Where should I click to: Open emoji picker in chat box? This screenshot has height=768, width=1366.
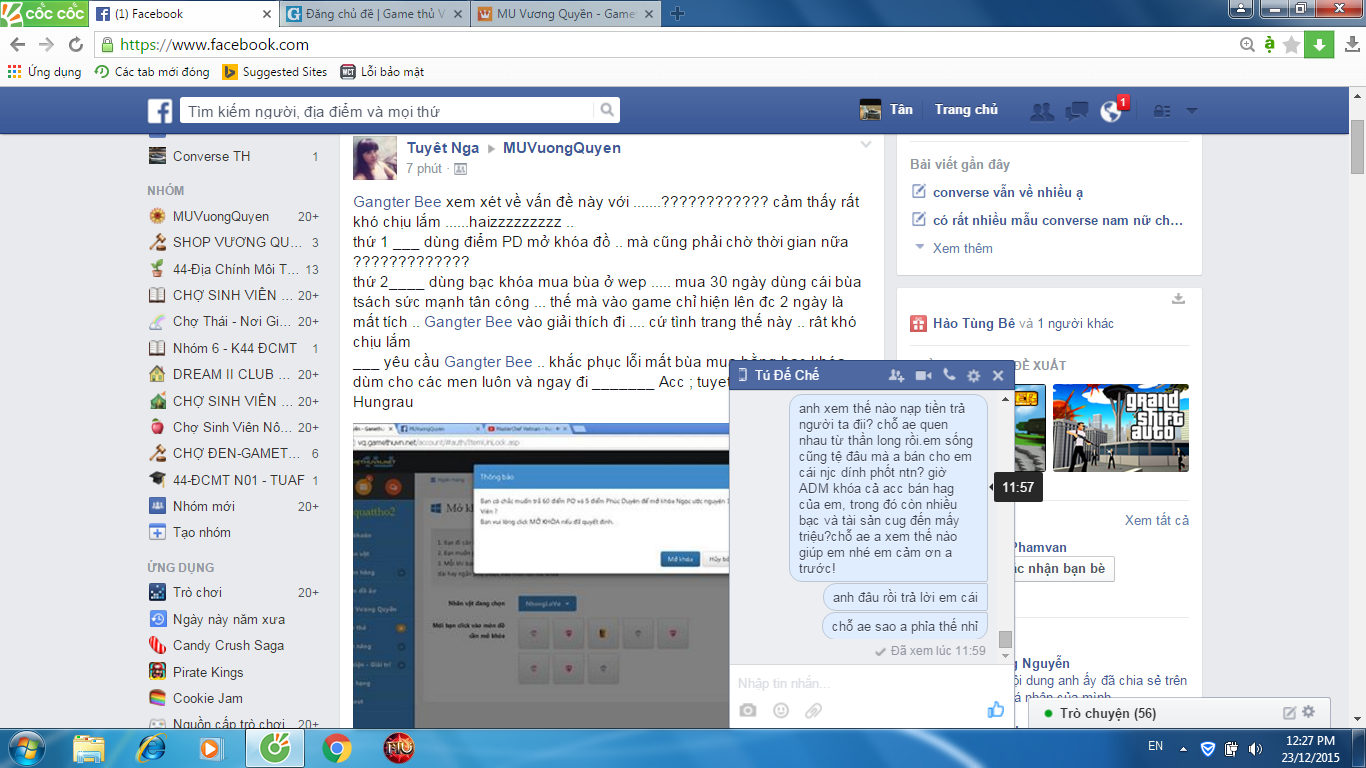781,710
